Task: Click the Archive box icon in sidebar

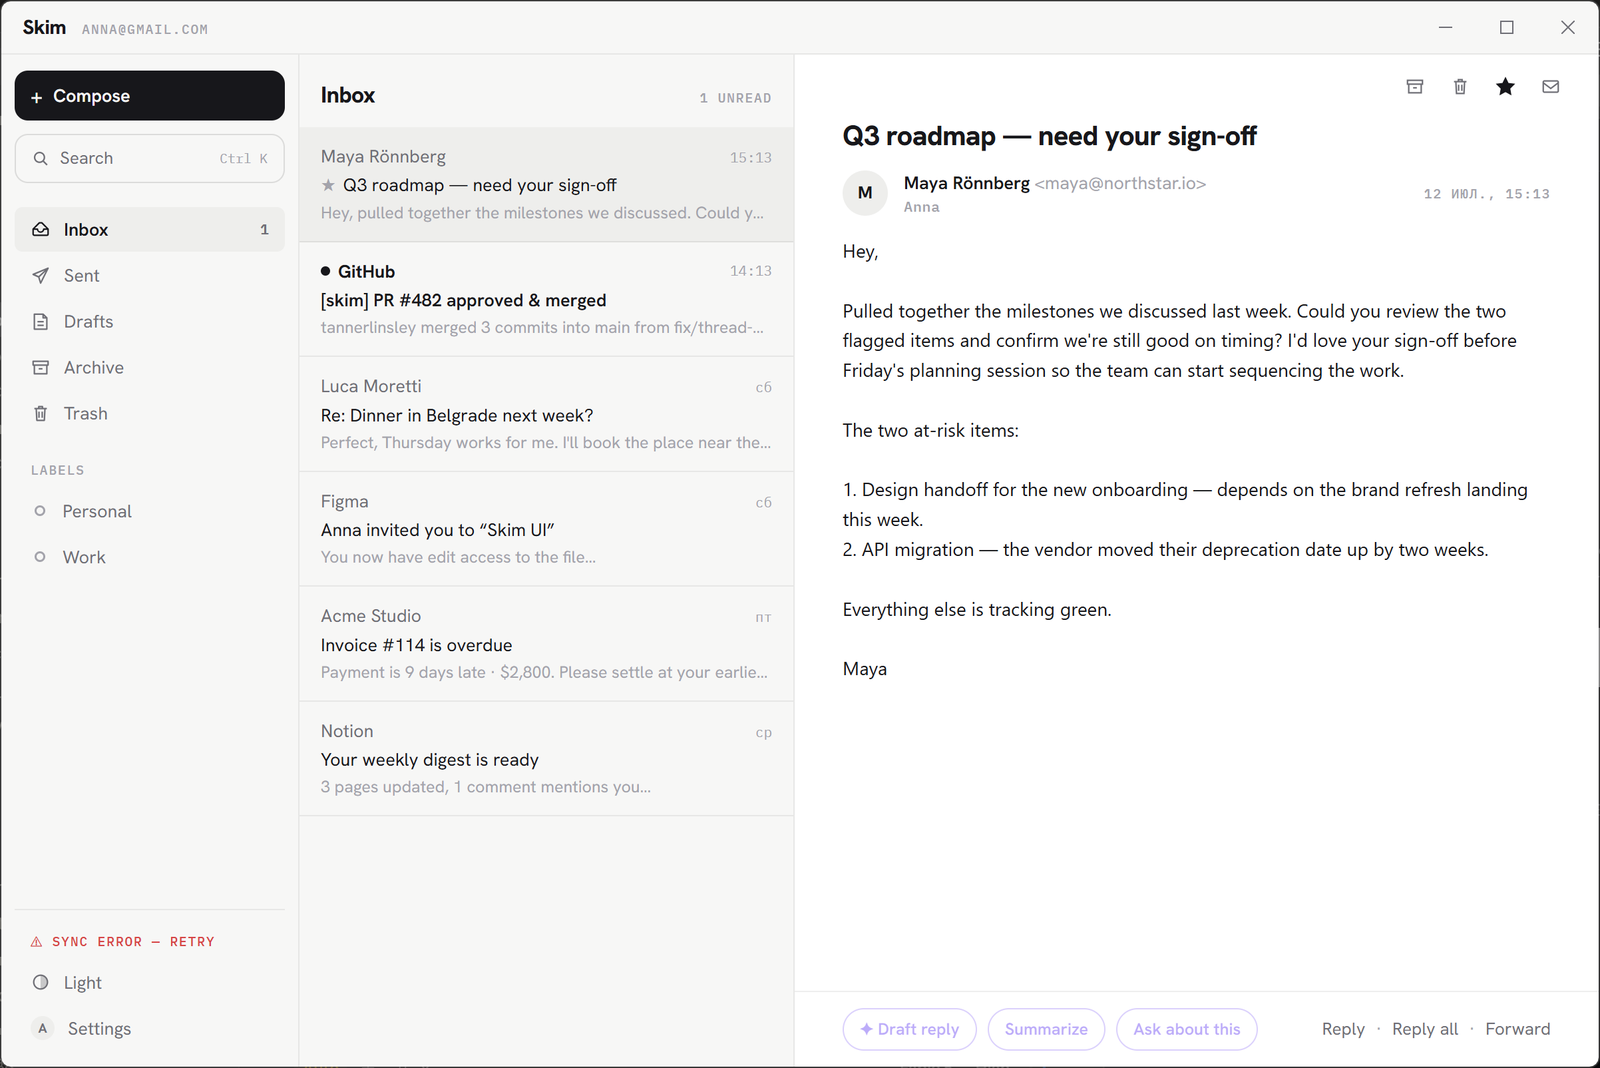Action: (41, 367)
